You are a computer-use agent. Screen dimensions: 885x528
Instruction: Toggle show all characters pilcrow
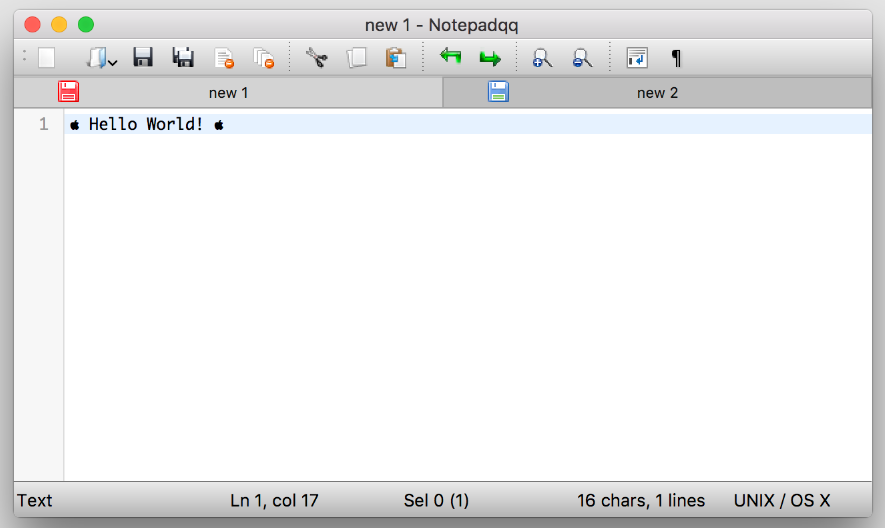pos(676,58)
